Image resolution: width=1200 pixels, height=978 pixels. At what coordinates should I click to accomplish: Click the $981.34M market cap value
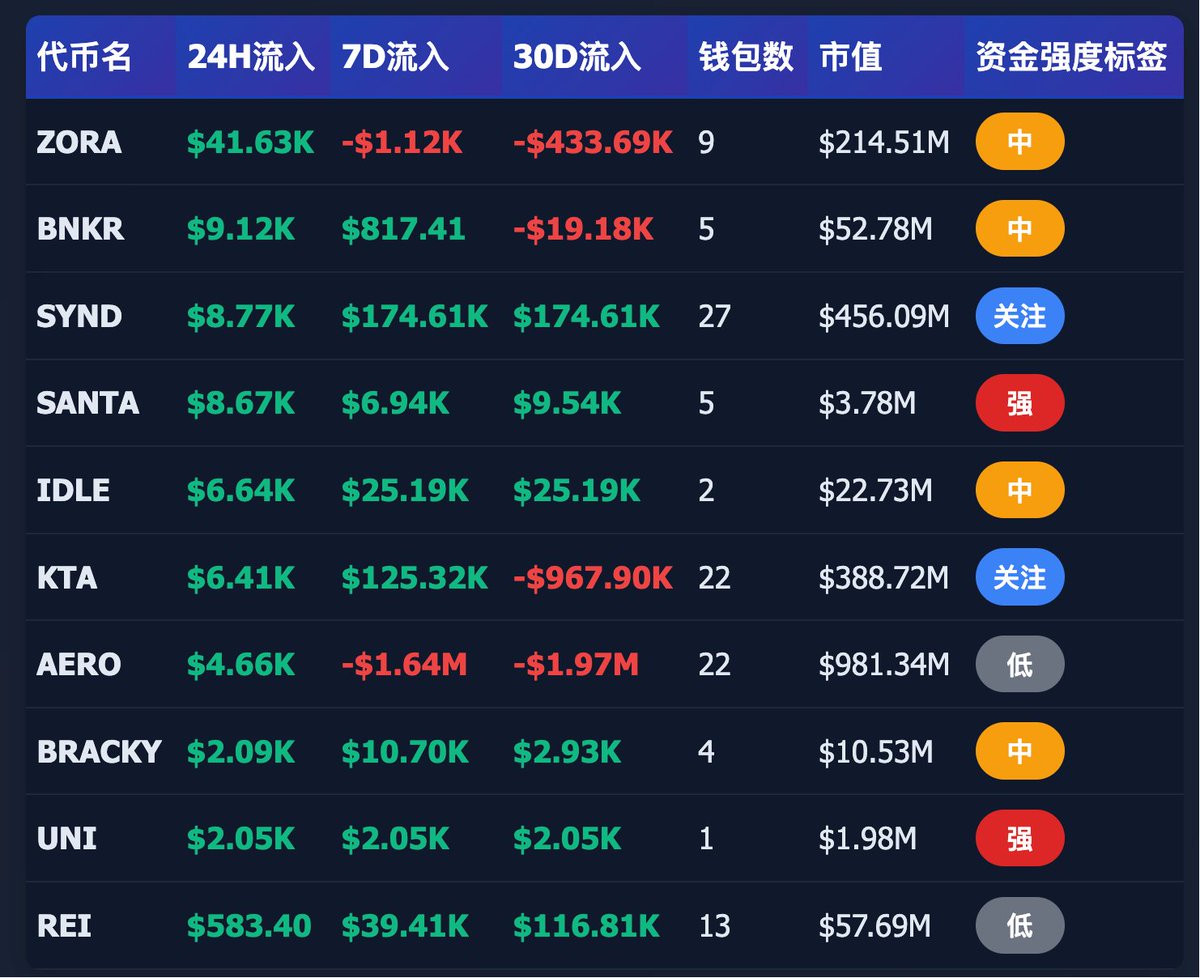point(884,664)
